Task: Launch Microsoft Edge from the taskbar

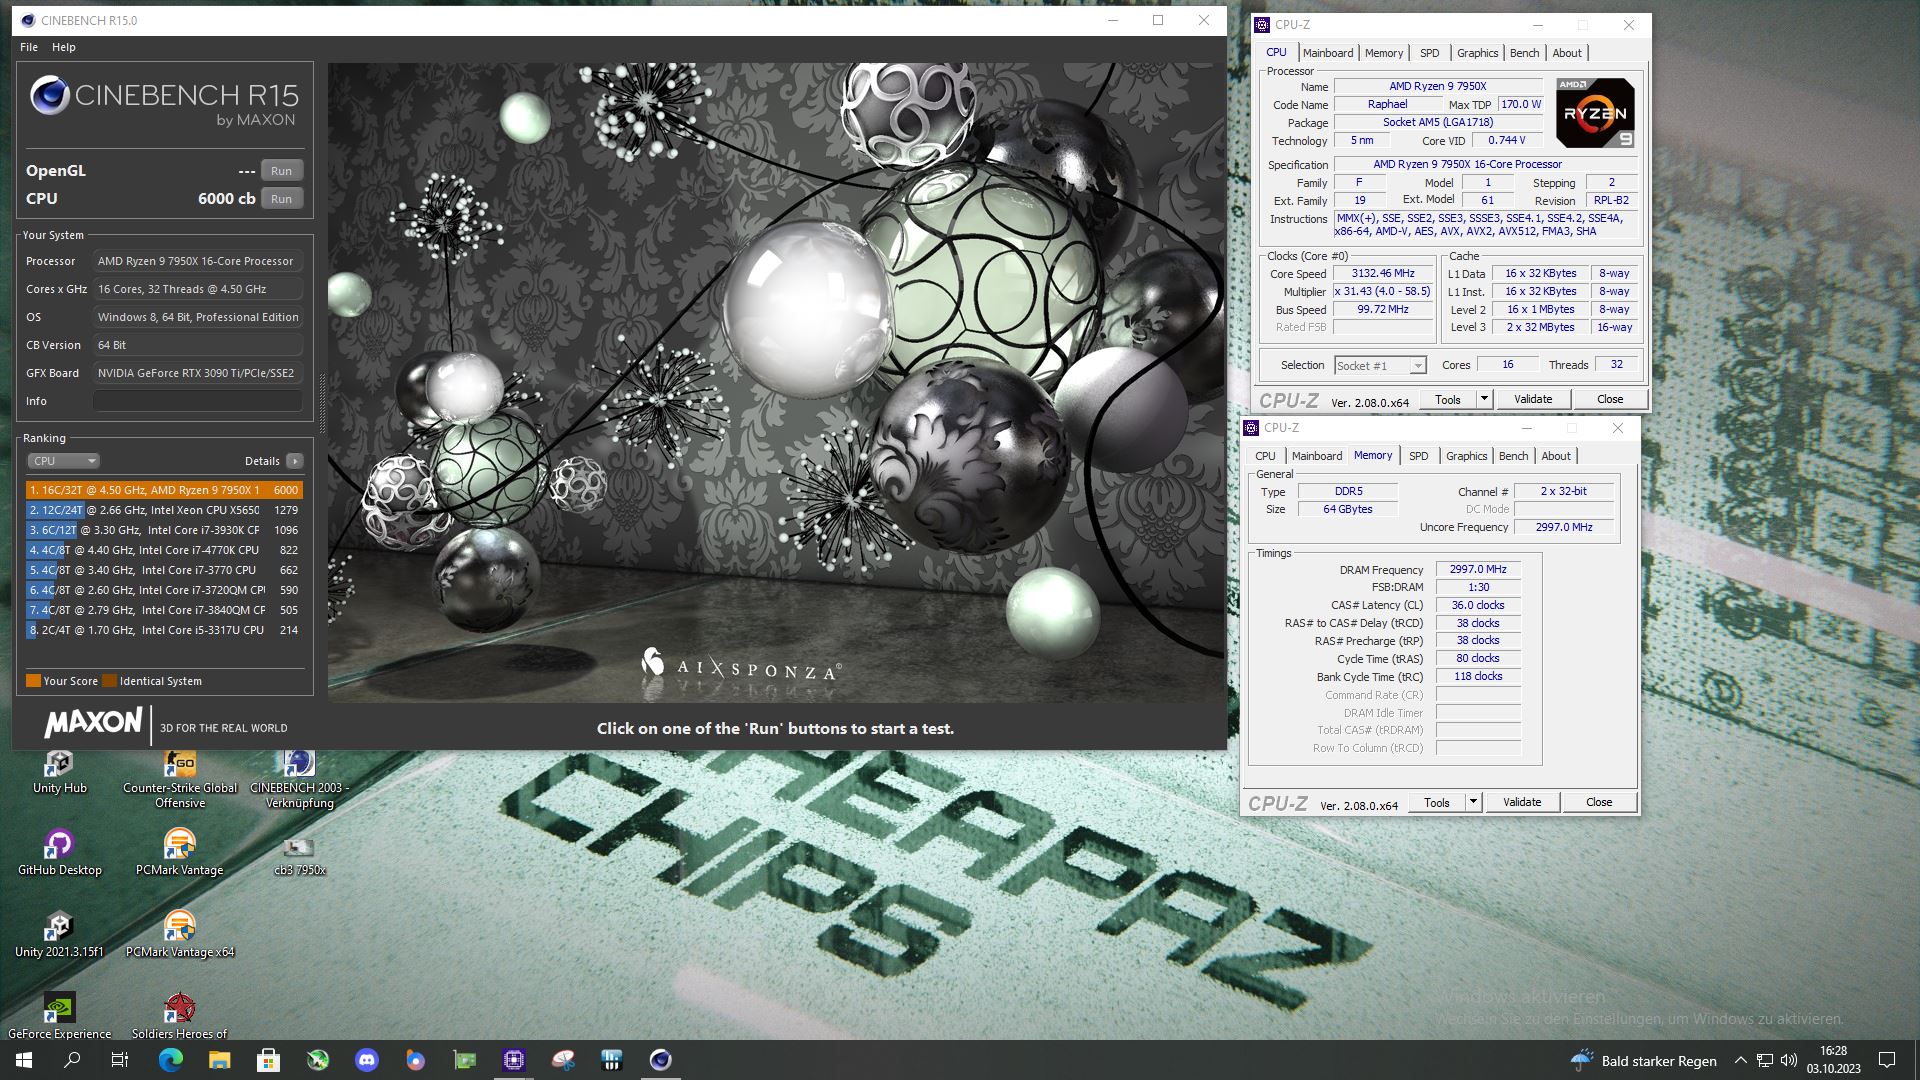Action: pos(171,1060)
